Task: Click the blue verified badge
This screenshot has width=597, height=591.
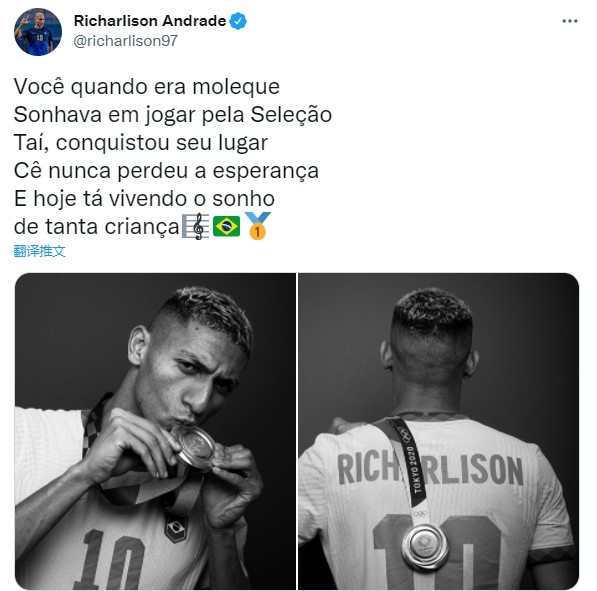Action: 238,21
